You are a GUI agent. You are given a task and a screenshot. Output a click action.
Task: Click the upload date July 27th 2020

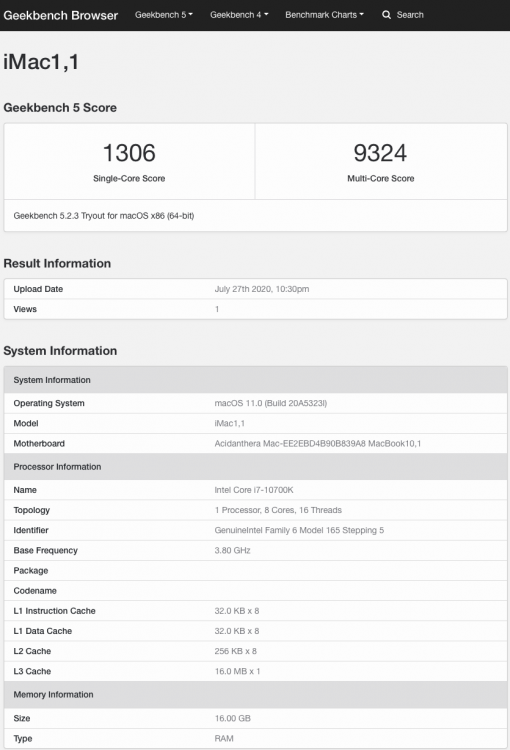click(x=262, y=289)
